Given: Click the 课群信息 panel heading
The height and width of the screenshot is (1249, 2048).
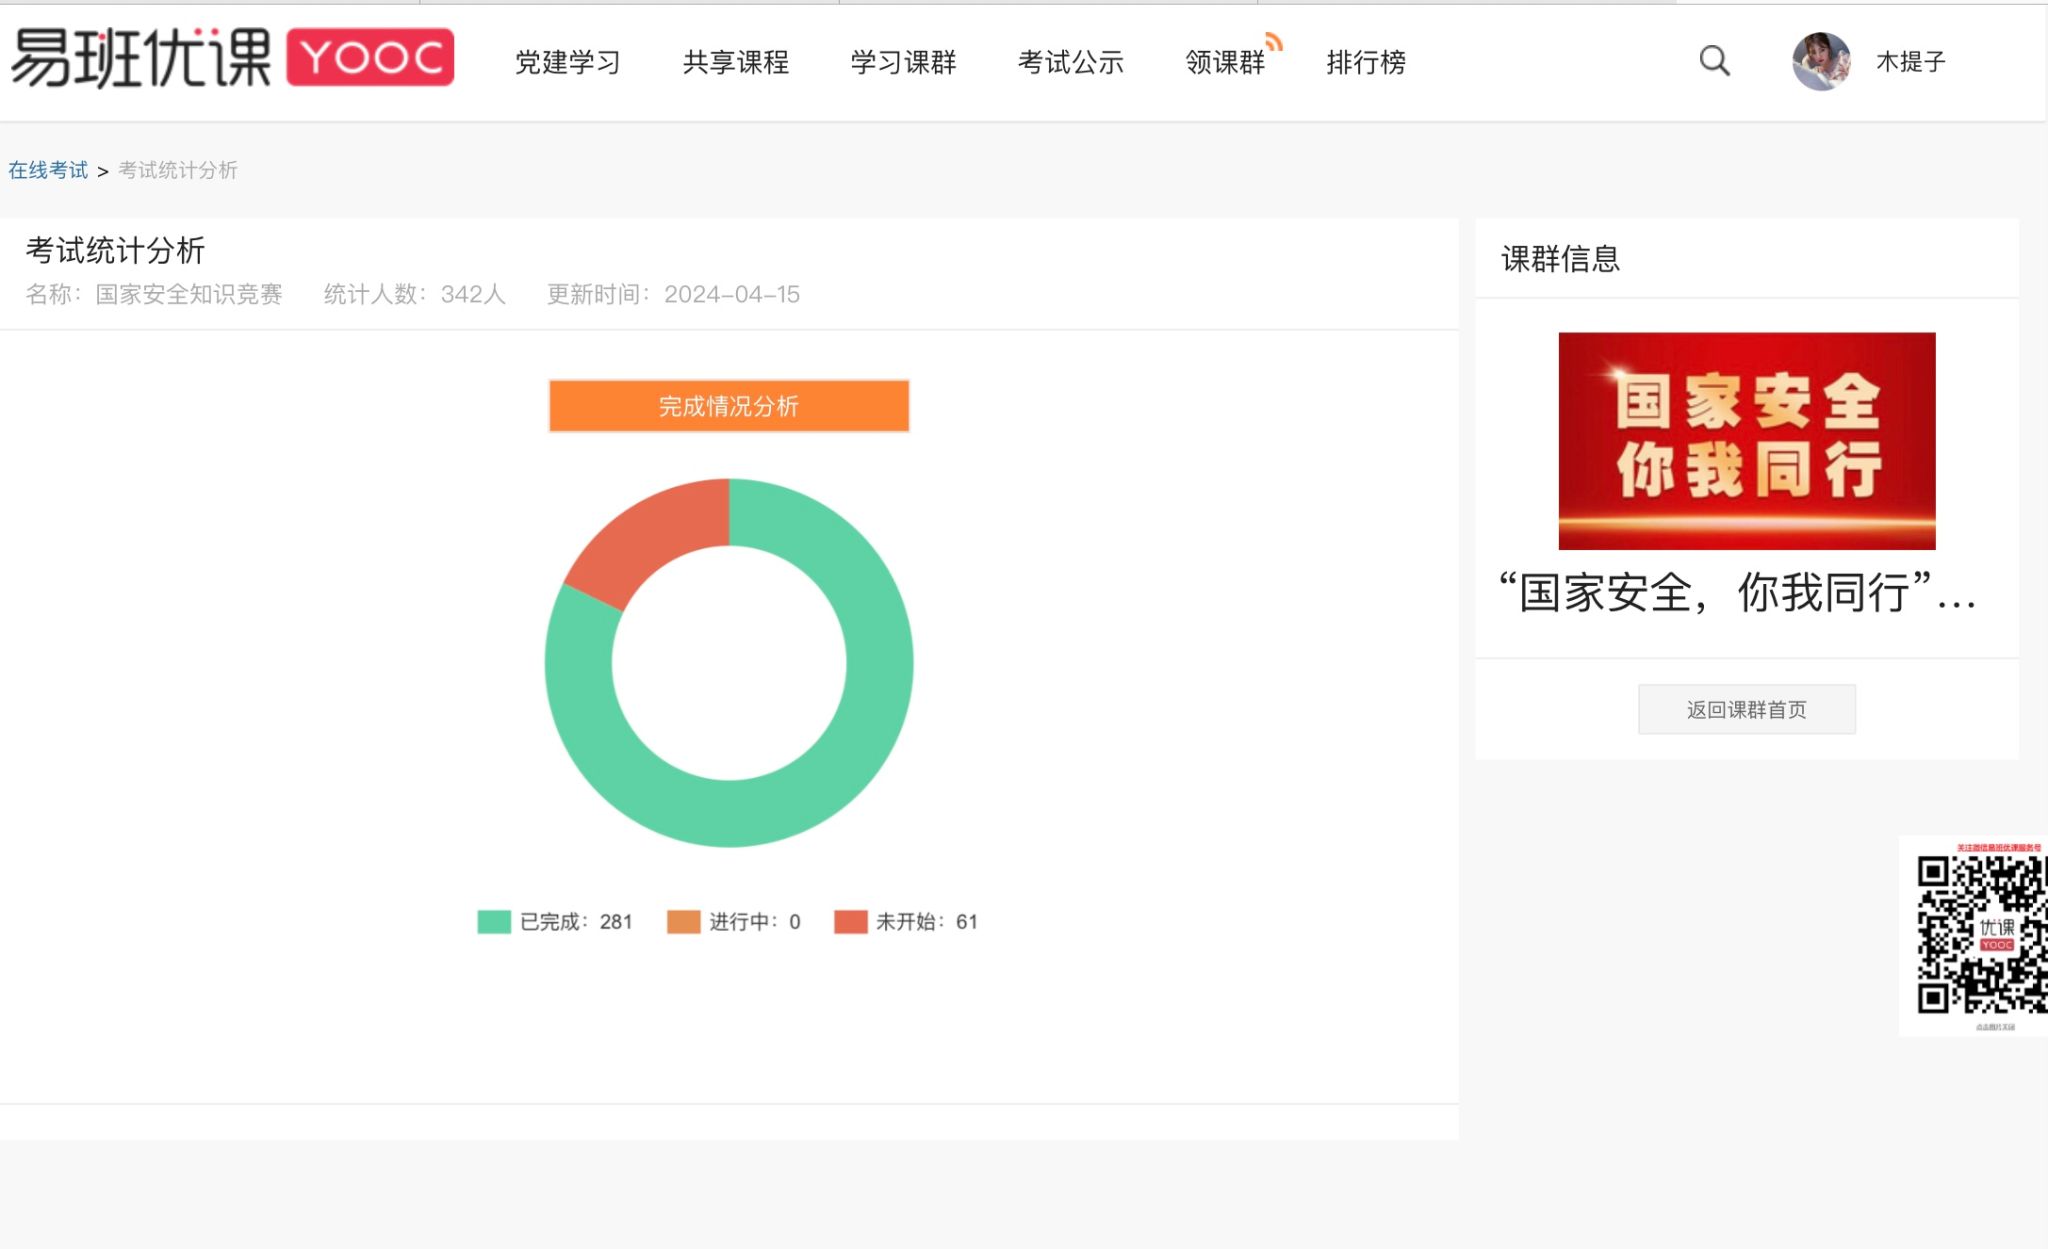Looking at the screenshot, I should (1560, 259).
